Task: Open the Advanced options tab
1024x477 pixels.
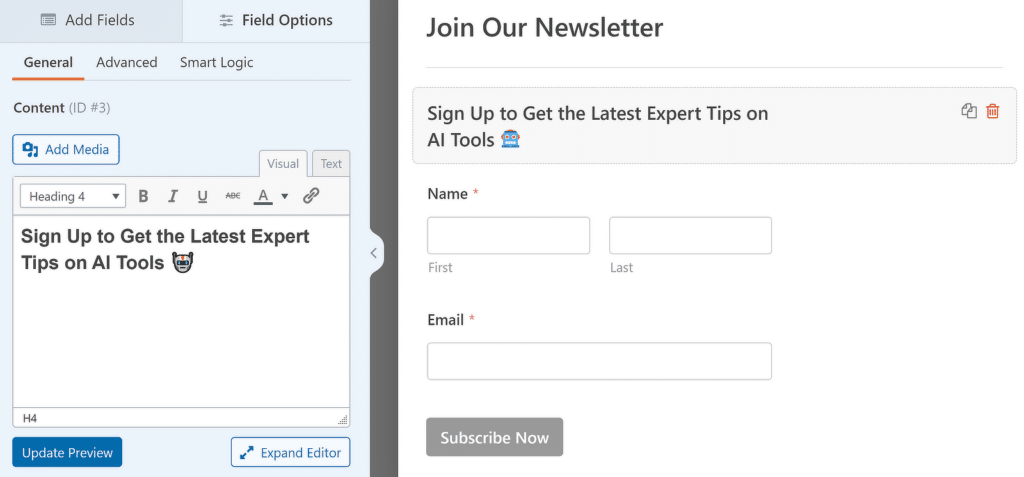Action: point(127,62)
